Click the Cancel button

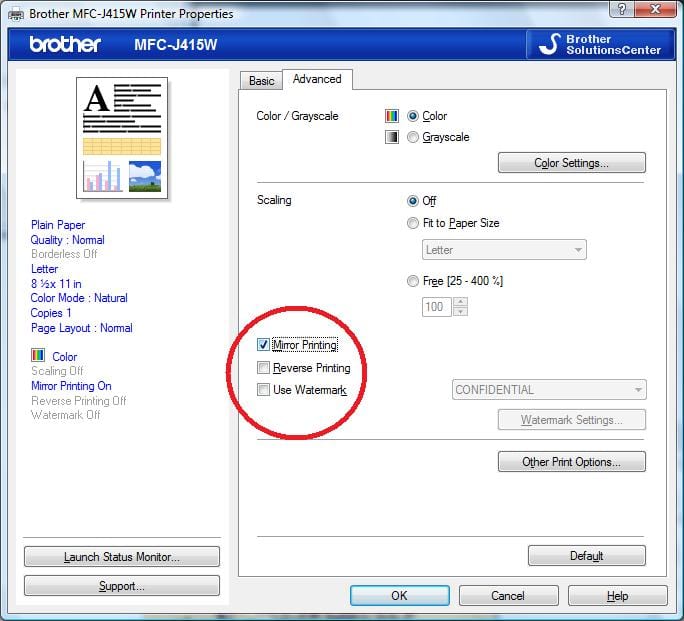click(508, 595)
